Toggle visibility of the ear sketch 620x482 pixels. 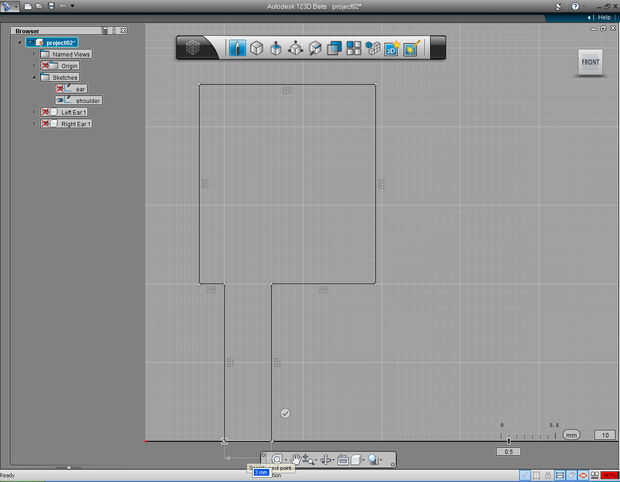[60, 89]
